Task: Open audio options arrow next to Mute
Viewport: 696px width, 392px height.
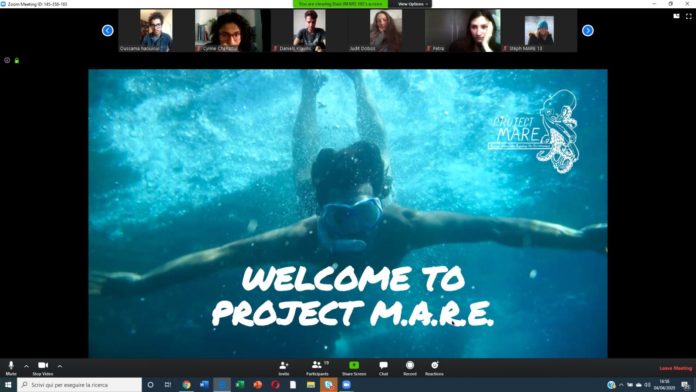Action: coord(26,366)
